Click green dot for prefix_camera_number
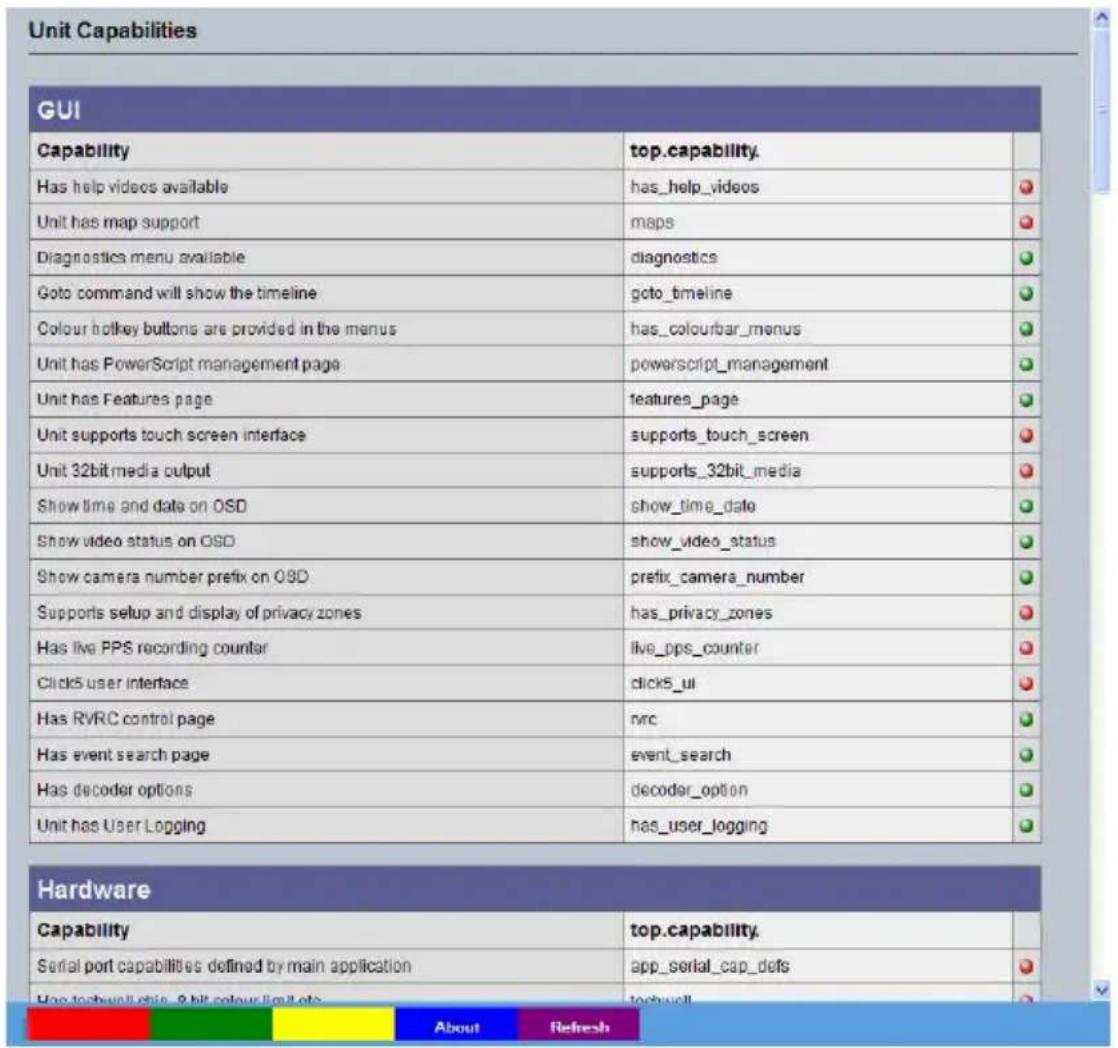 point(1026,577)
